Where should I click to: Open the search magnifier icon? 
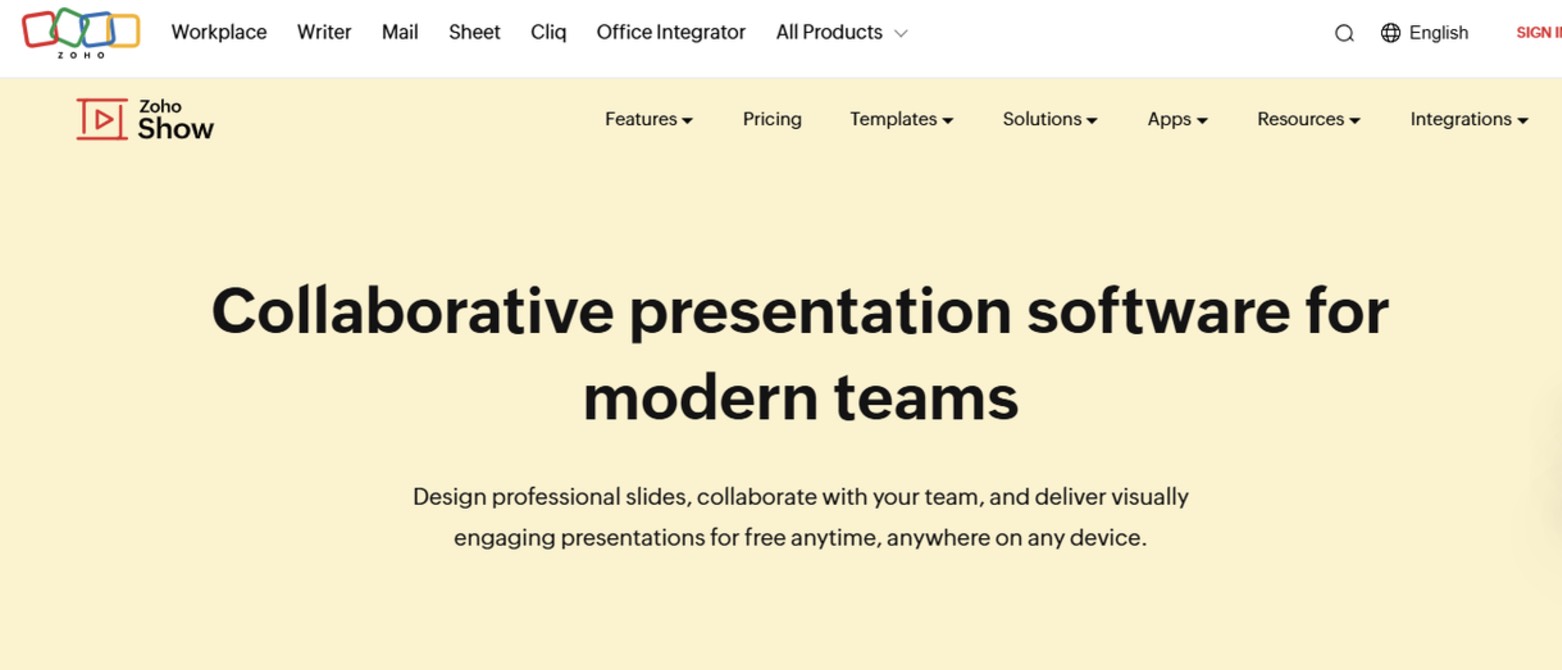(1344, 33)
